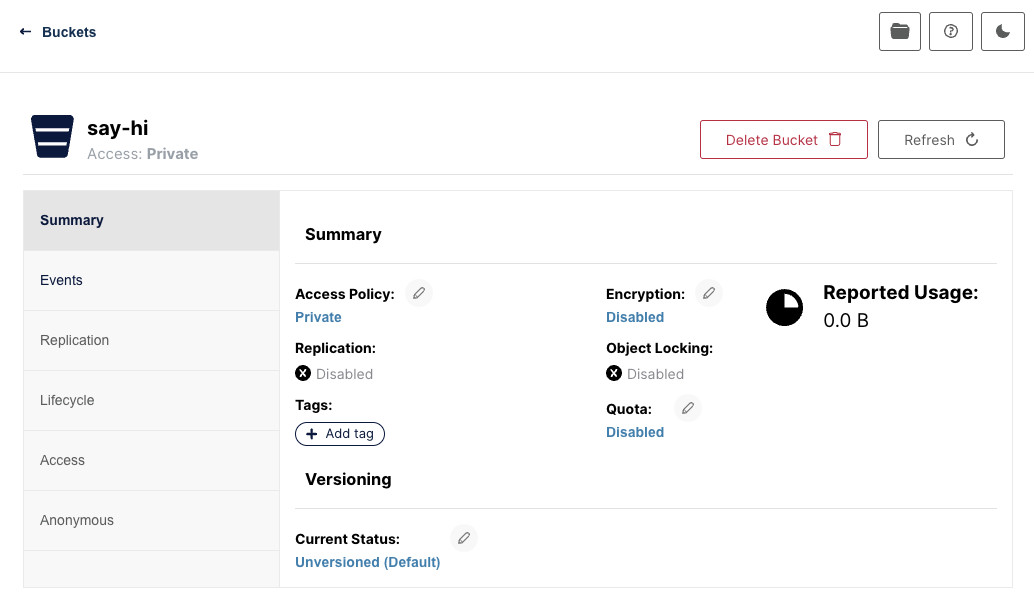Viewport: 1034px width, 615px height.
Task: Click the help question mark icon
Action: [x=951, y=32]
